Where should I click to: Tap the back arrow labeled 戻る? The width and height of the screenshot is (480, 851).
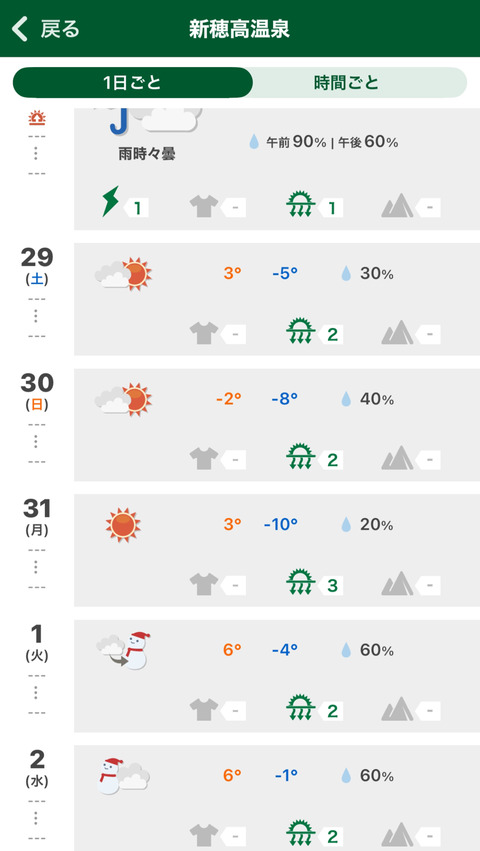[46, 29]
